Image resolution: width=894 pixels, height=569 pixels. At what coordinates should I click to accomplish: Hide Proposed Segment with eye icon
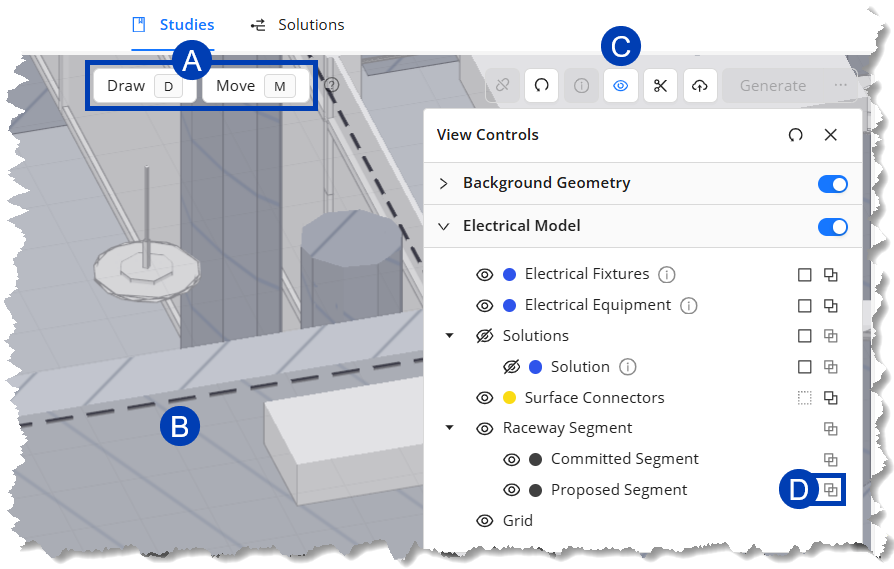pos(511,490)
